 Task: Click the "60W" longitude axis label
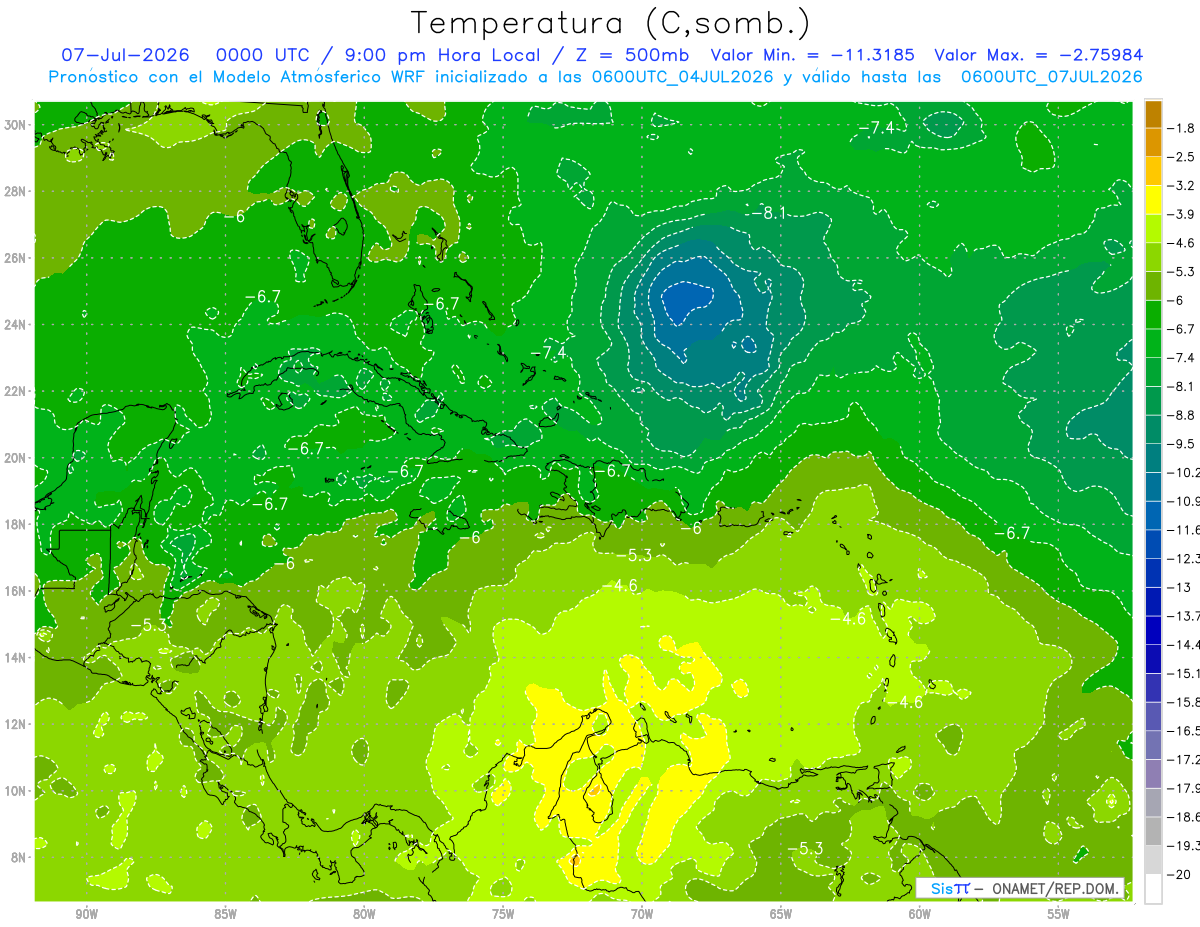[x=920, y=914]
